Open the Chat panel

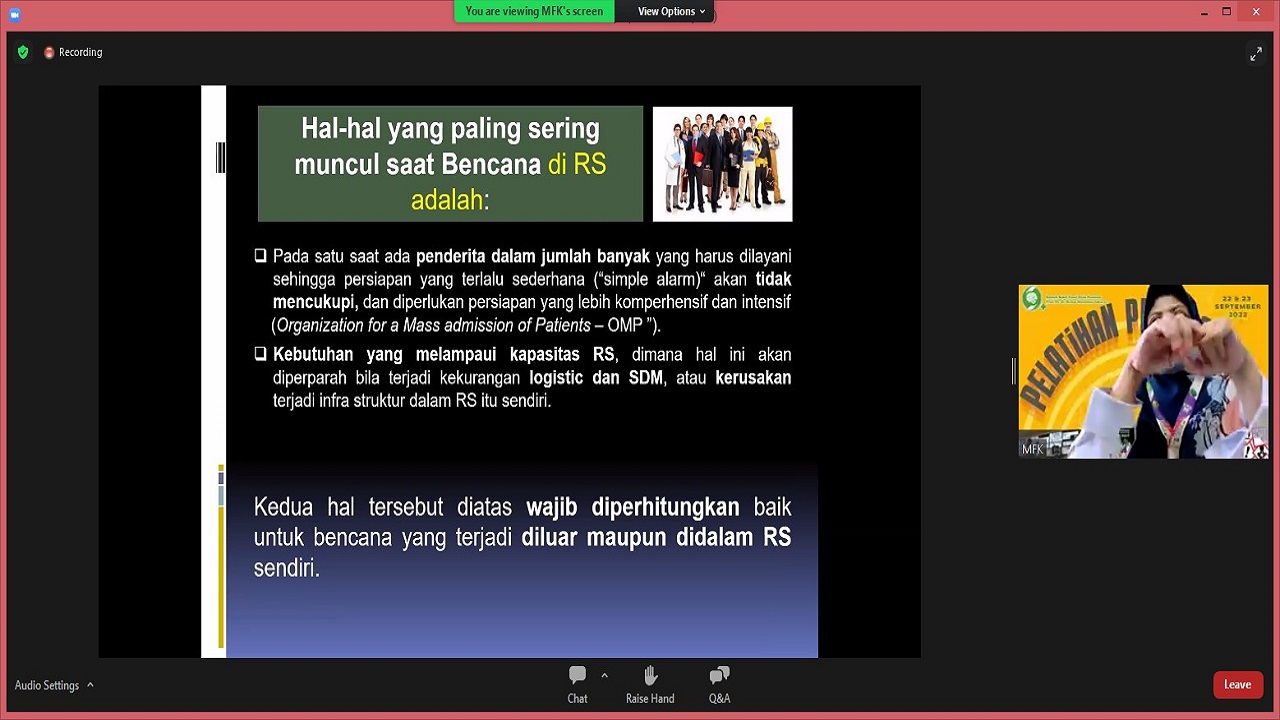coord(577,685)
